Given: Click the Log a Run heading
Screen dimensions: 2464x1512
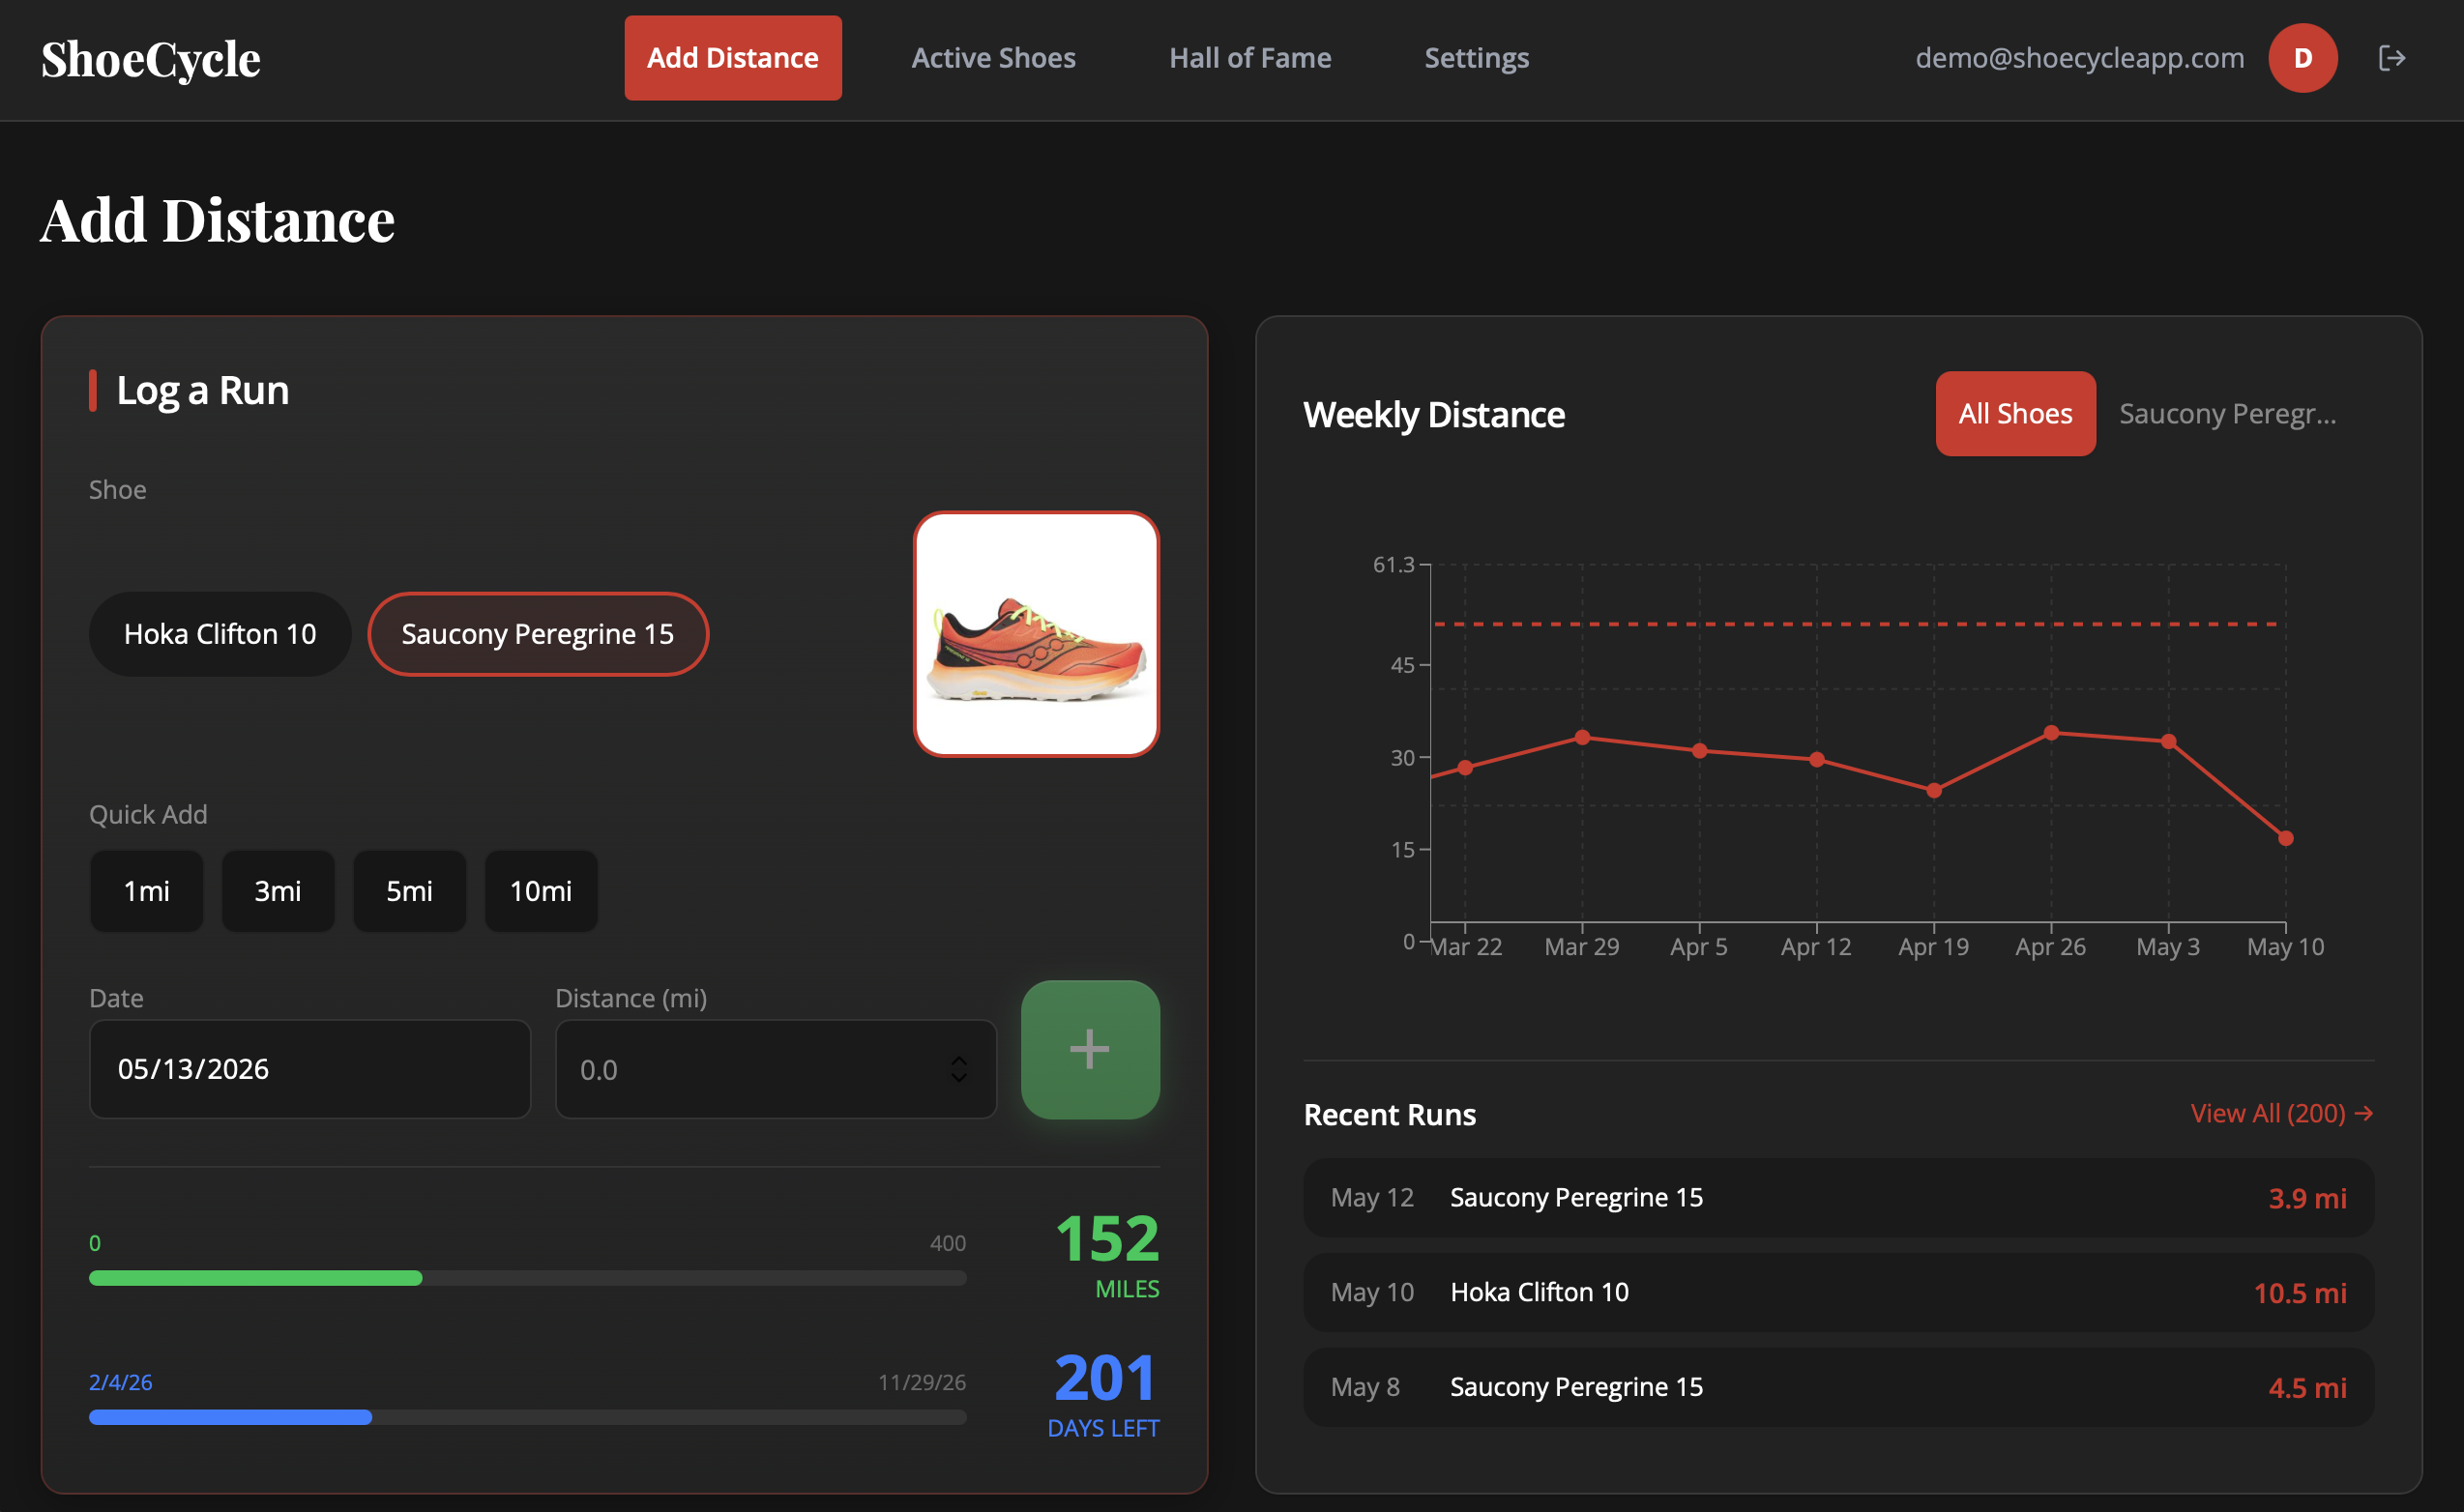Looking at the screenshot, I should click(x=203, y=390).
